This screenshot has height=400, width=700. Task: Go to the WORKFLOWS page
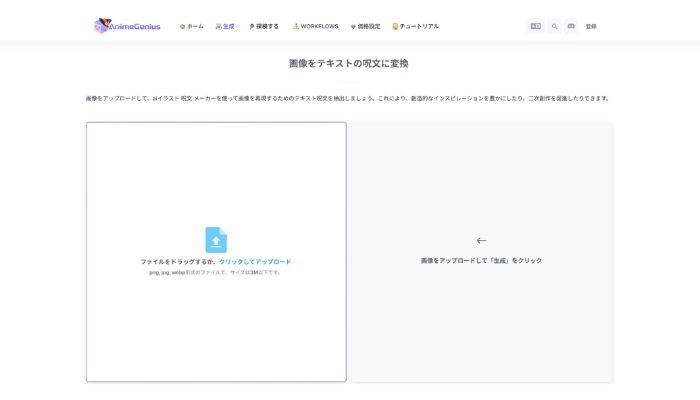coord(319,26)
